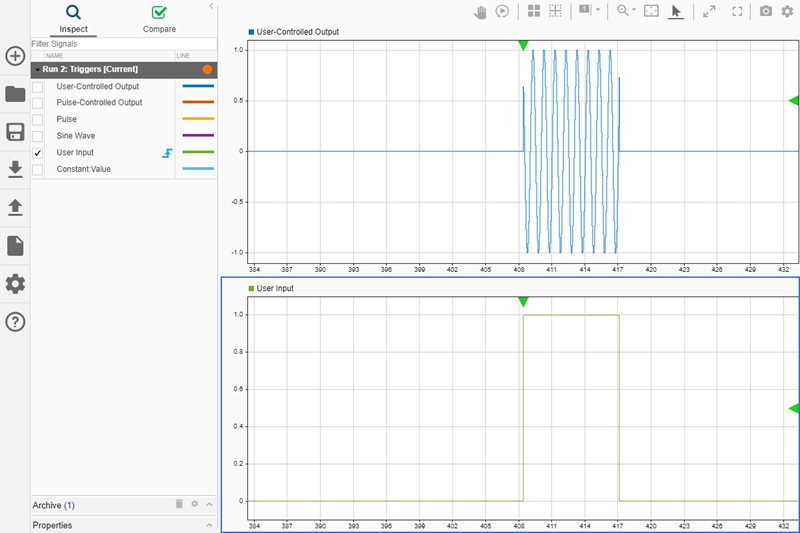Click the visualization type icon in toolbar
Image resolution: width=800 pixels, height=533 pixels.
(x=585, y=10)
